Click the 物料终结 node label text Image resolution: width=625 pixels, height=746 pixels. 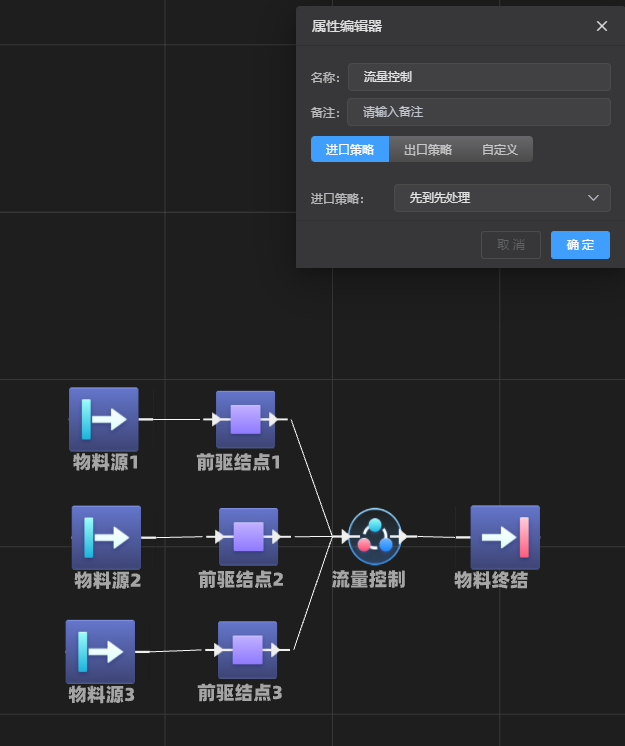click(491, 580)
